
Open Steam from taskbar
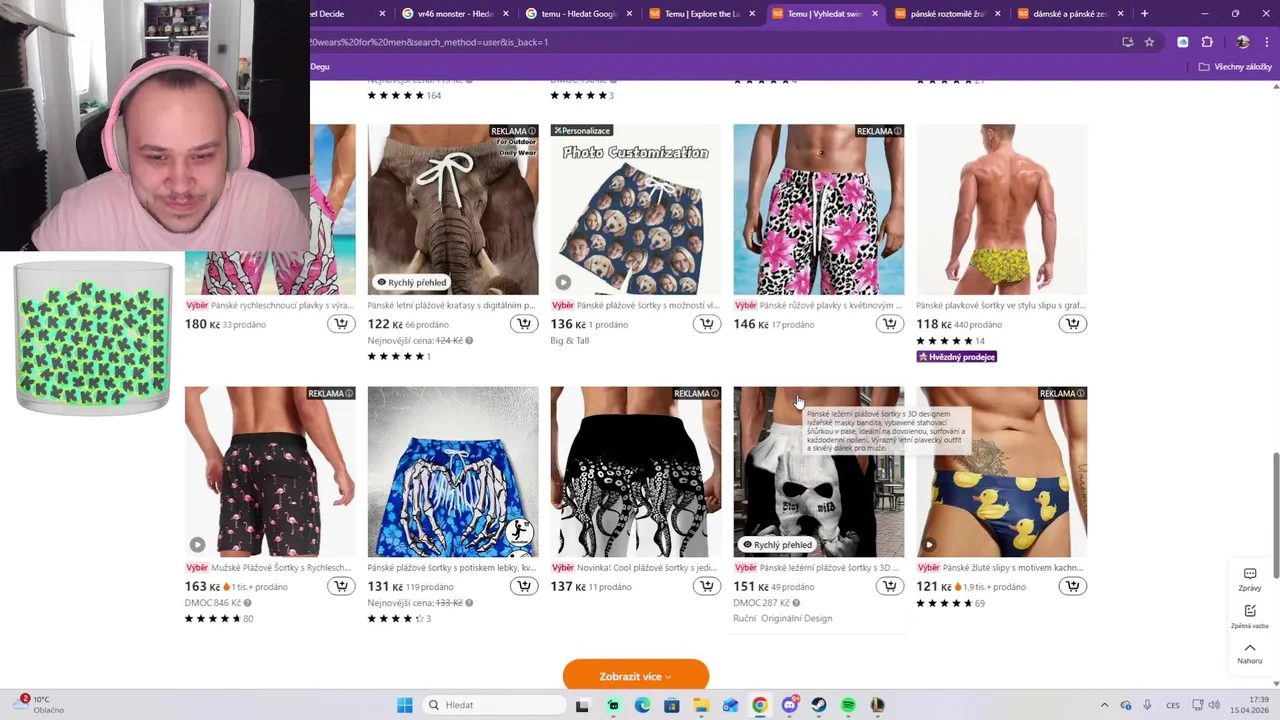(x=819, y=705)
